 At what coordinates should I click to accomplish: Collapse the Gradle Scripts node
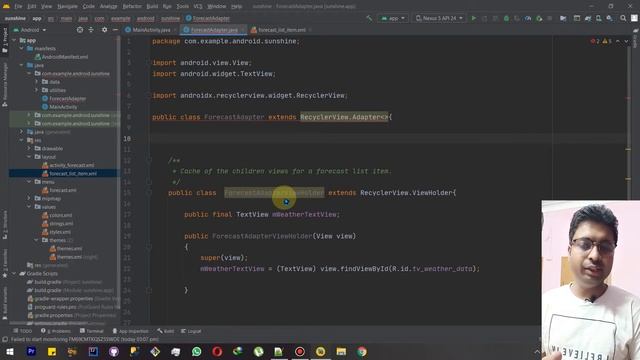point(14,273)
